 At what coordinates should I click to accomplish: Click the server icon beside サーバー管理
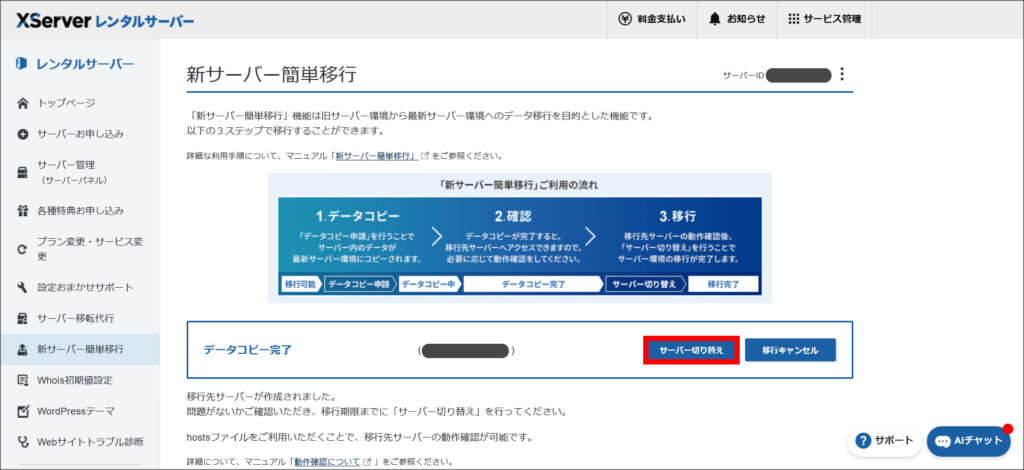[23, 172]
